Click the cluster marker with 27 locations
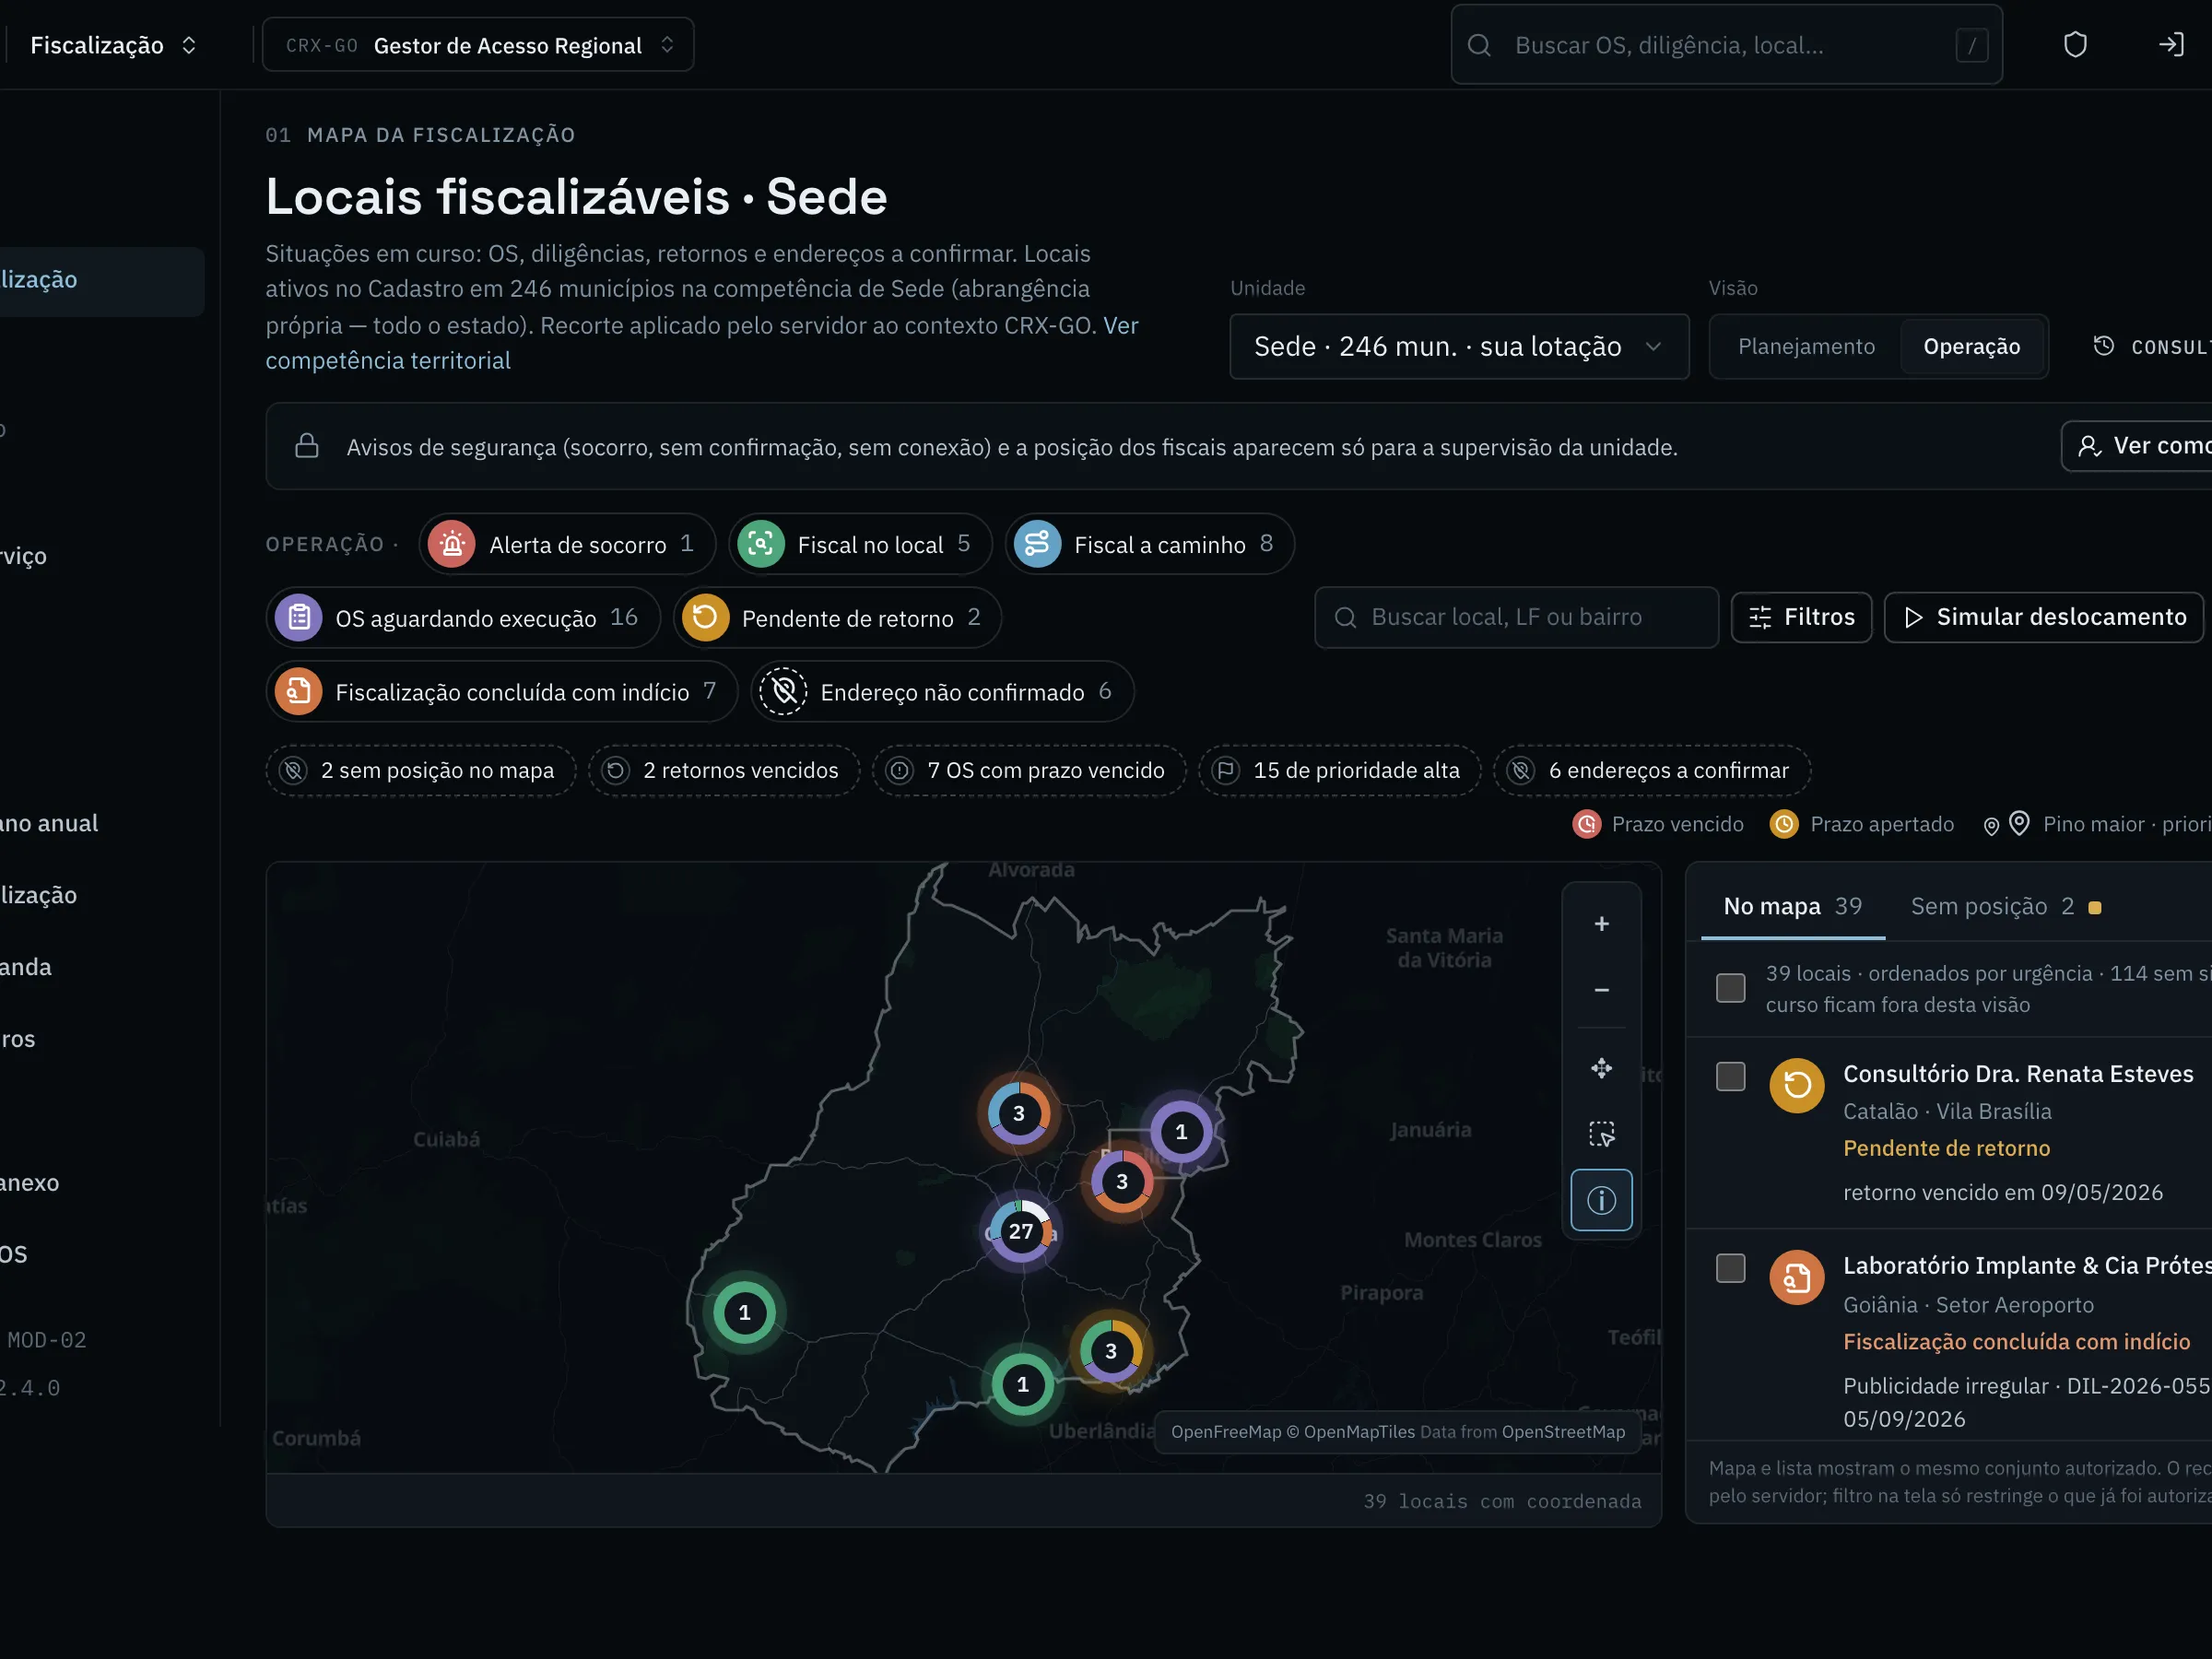Viewport: 2212px width, 1659px height. 1020,1231
